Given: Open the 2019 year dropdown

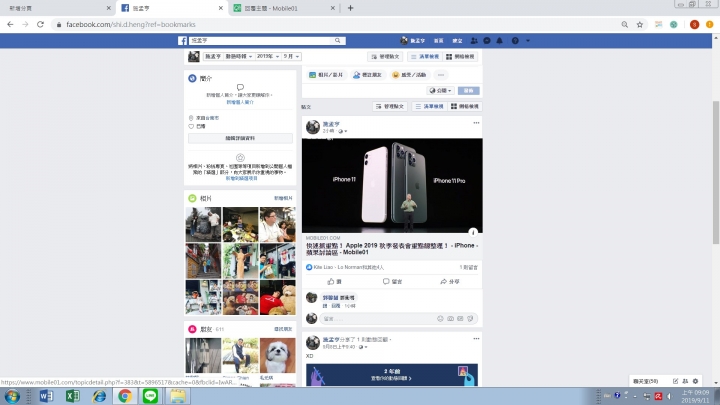Looking at the screenshot, I should 268,56.
